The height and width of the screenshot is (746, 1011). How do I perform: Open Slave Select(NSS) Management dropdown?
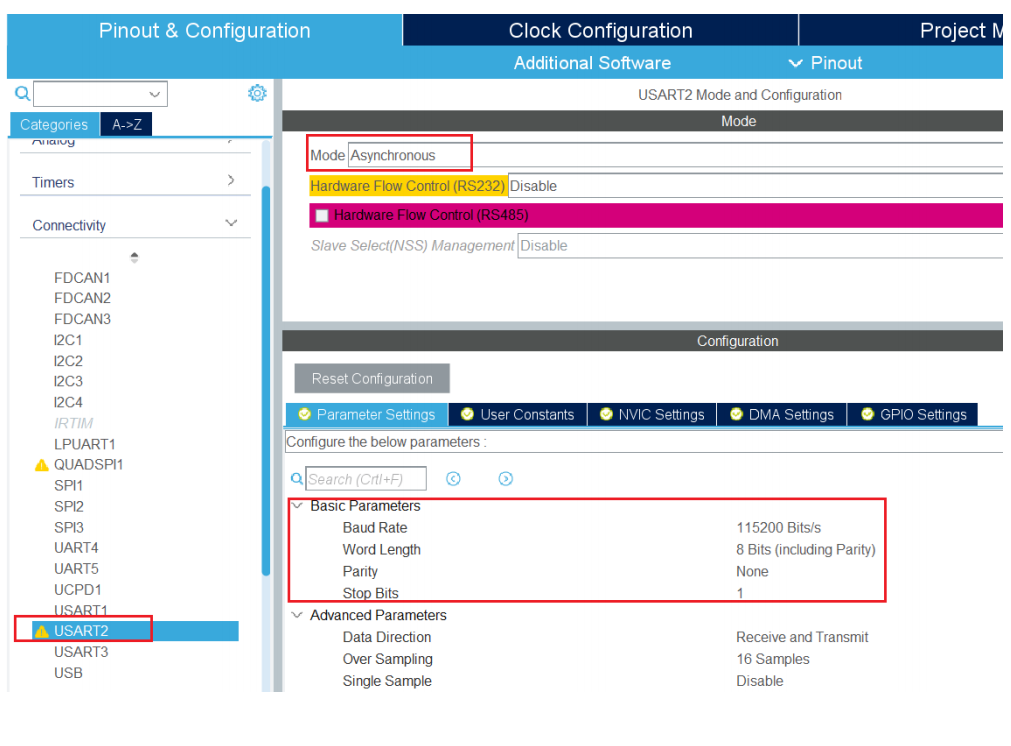pos(760,246)
